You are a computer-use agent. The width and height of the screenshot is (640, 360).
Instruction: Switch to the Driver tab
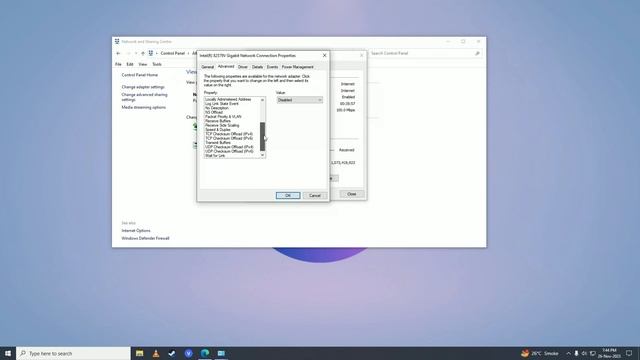pyautogui.click(x=243, y=67)
